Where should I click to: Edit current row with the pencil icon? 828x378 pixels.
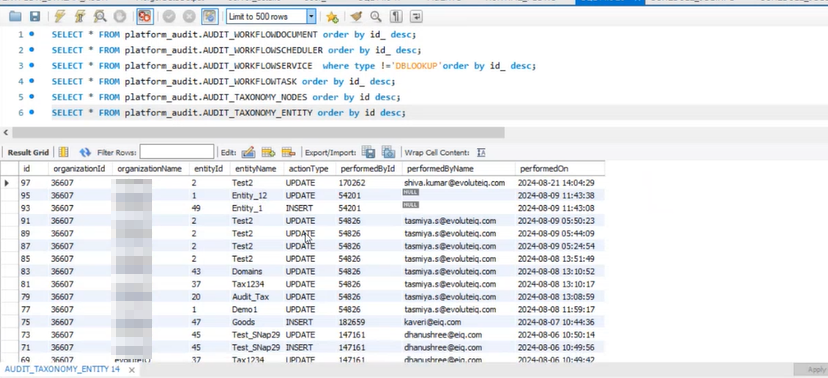[248, 153]
